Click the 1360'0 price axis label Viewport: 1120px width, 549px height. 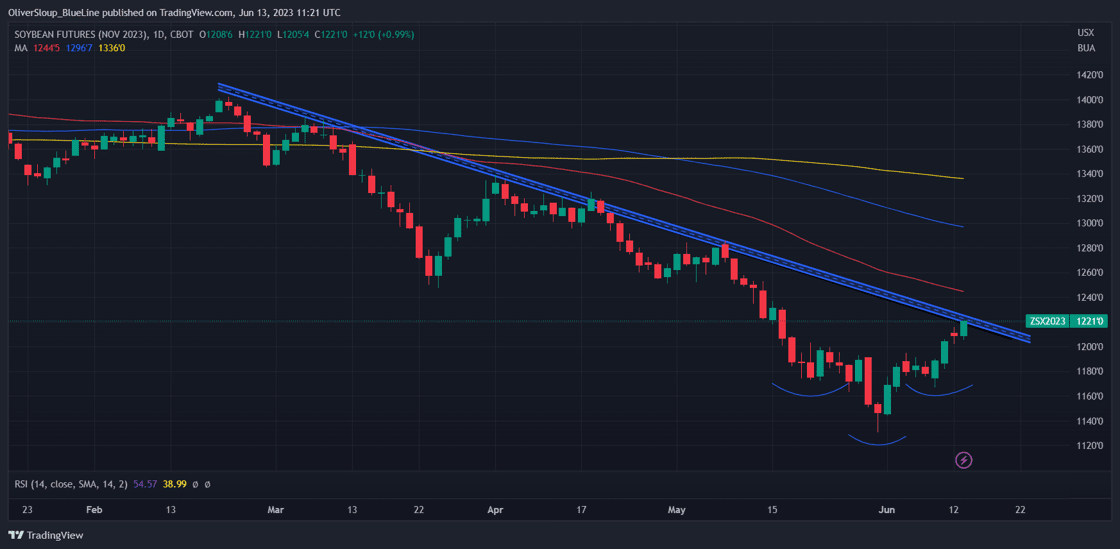click(1090, 149)
